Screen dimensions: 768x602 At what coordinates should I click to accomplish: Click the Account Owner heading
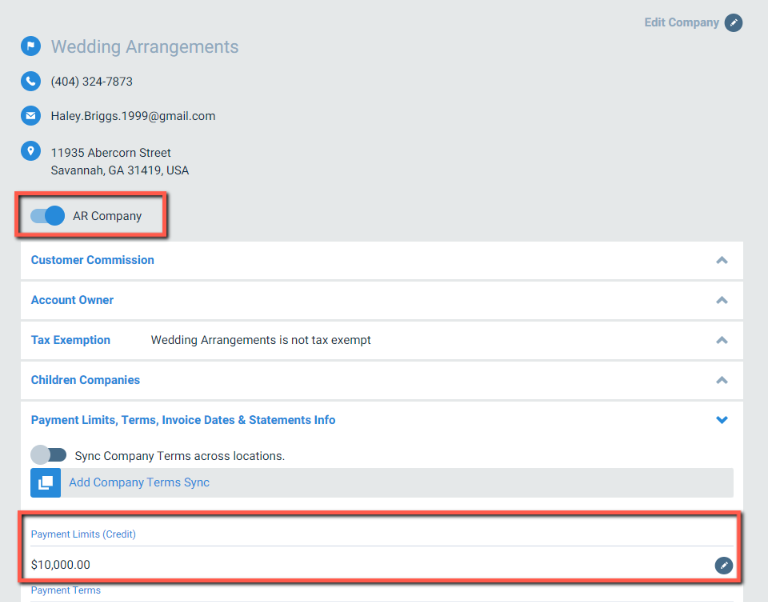(x=72, y=300)
